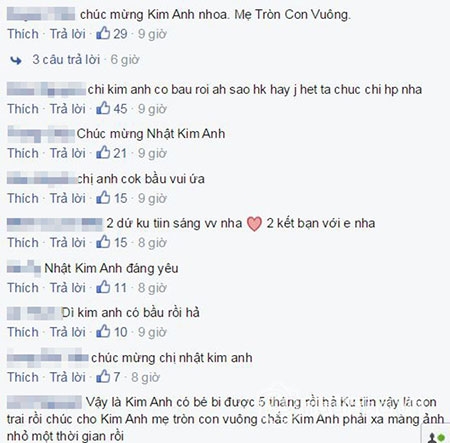Click the thumbs-up icon showing 7 likes
450x443 pixels.
[103, 377]
